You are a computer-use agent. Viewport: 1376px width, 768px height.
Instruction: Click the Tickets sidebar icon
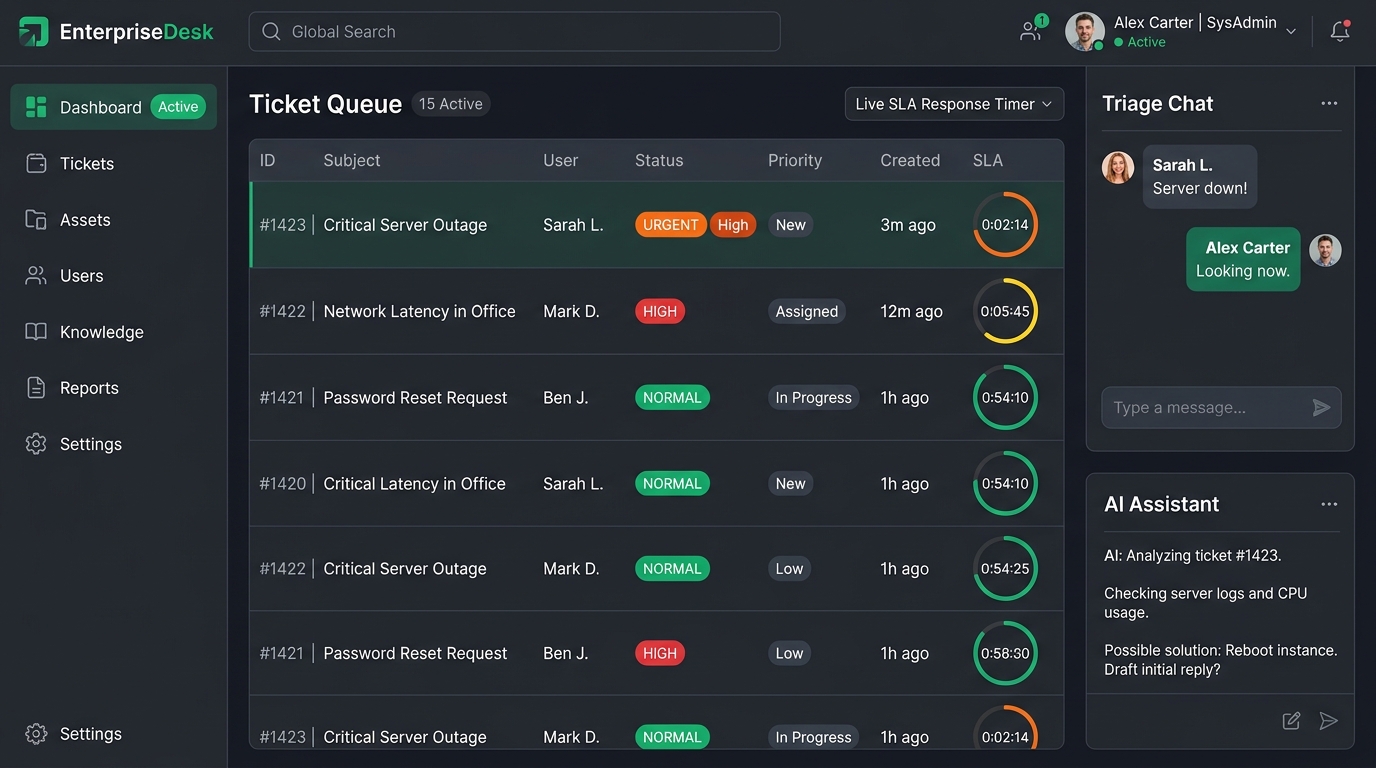[x=36, y=163]
